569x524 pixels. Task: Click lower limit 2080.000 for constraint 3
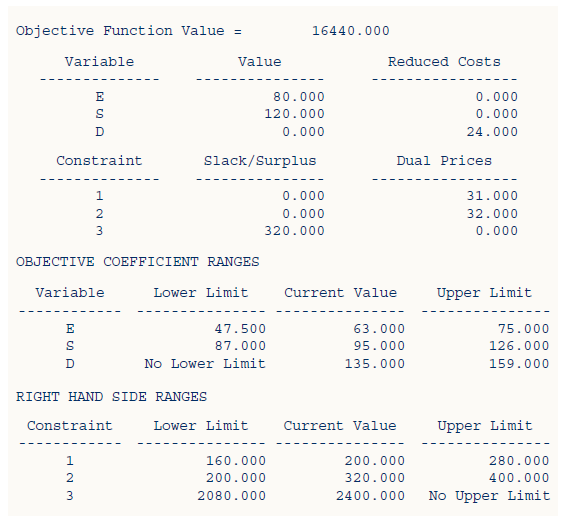(232, 496)
